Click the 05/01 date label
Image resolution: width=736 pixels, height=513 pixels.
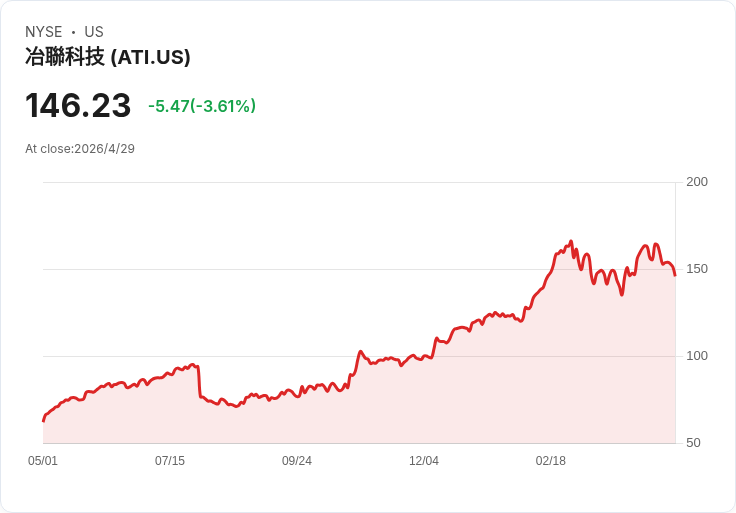tap(43, 460)
